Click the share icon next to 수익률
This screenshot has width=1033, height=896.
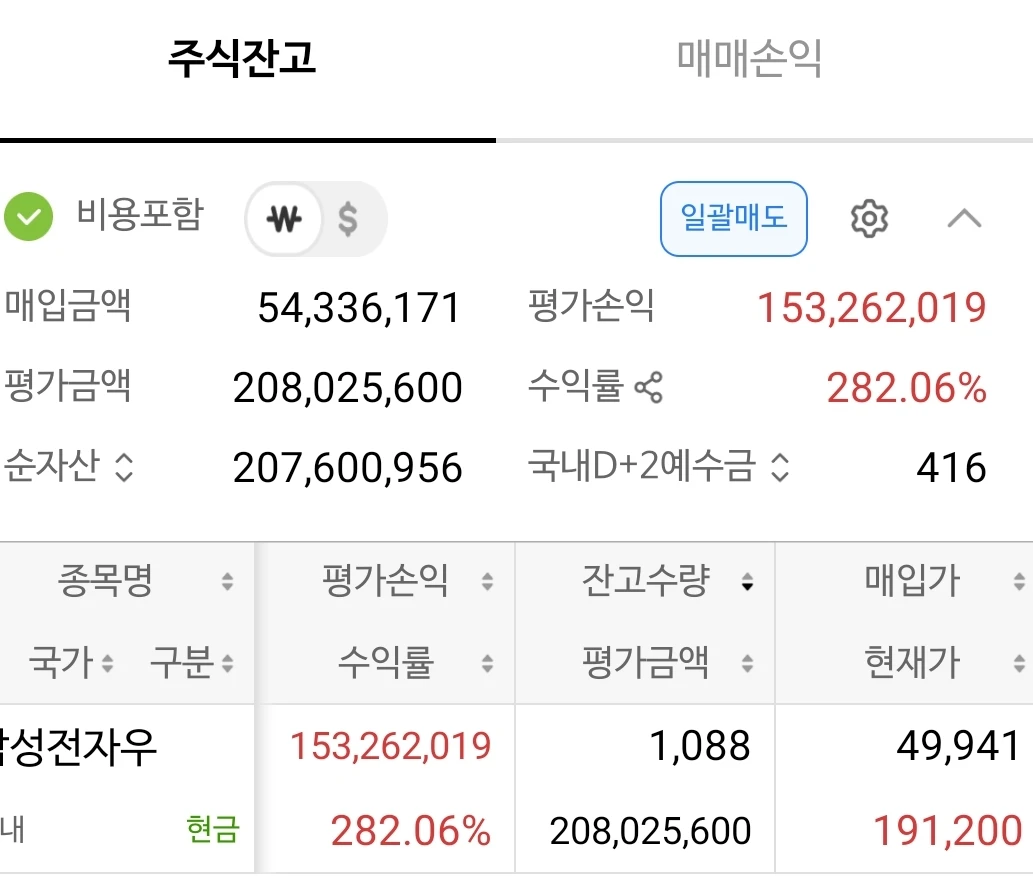click(x=648, y=387)
